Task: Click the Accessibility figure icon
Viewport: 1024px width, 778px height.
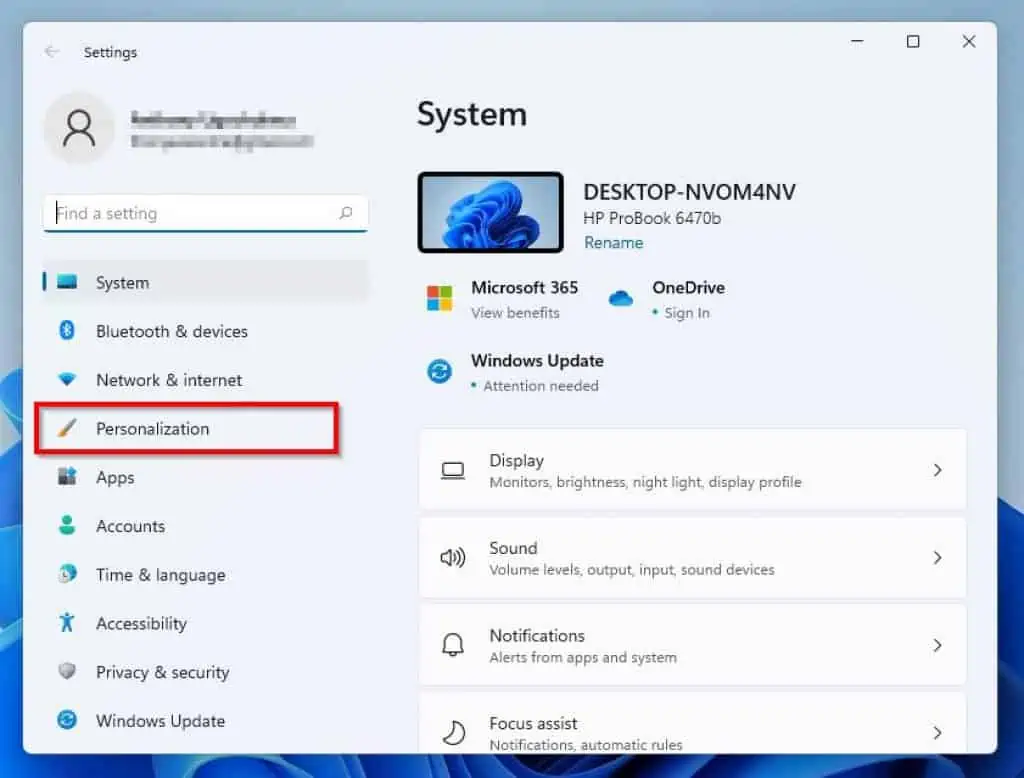Action: [67, 623]
